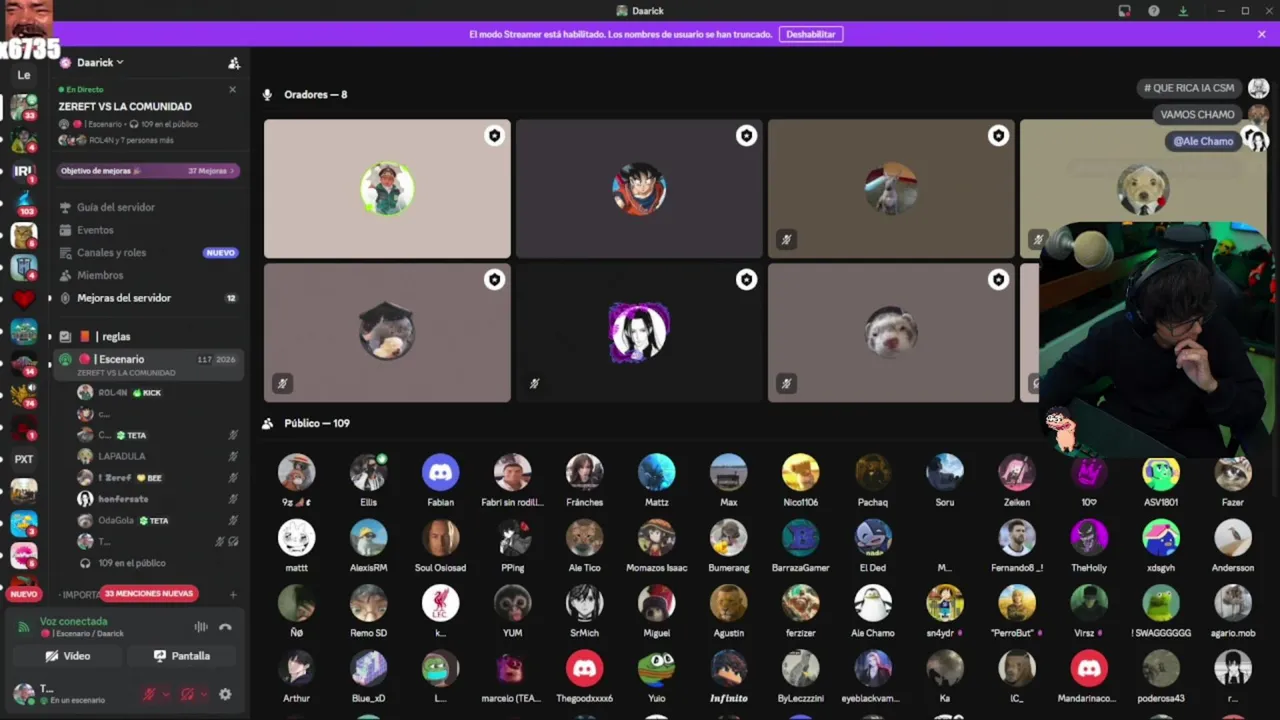Toggle deafen headphones in user panel

coord(187,694)
